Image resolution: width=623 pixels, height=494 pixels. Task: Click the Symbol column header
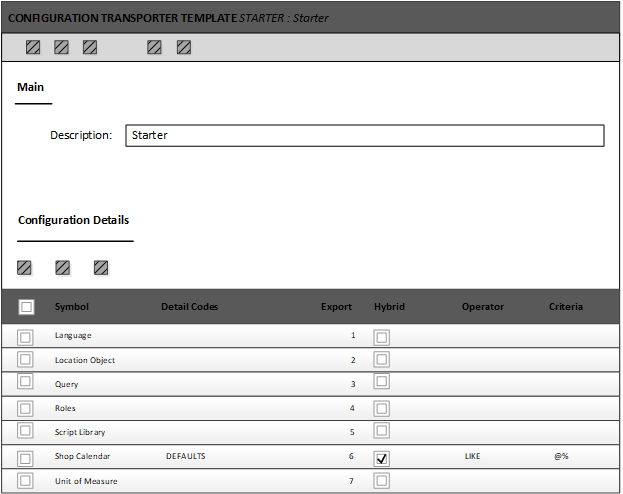pos(71,307)
